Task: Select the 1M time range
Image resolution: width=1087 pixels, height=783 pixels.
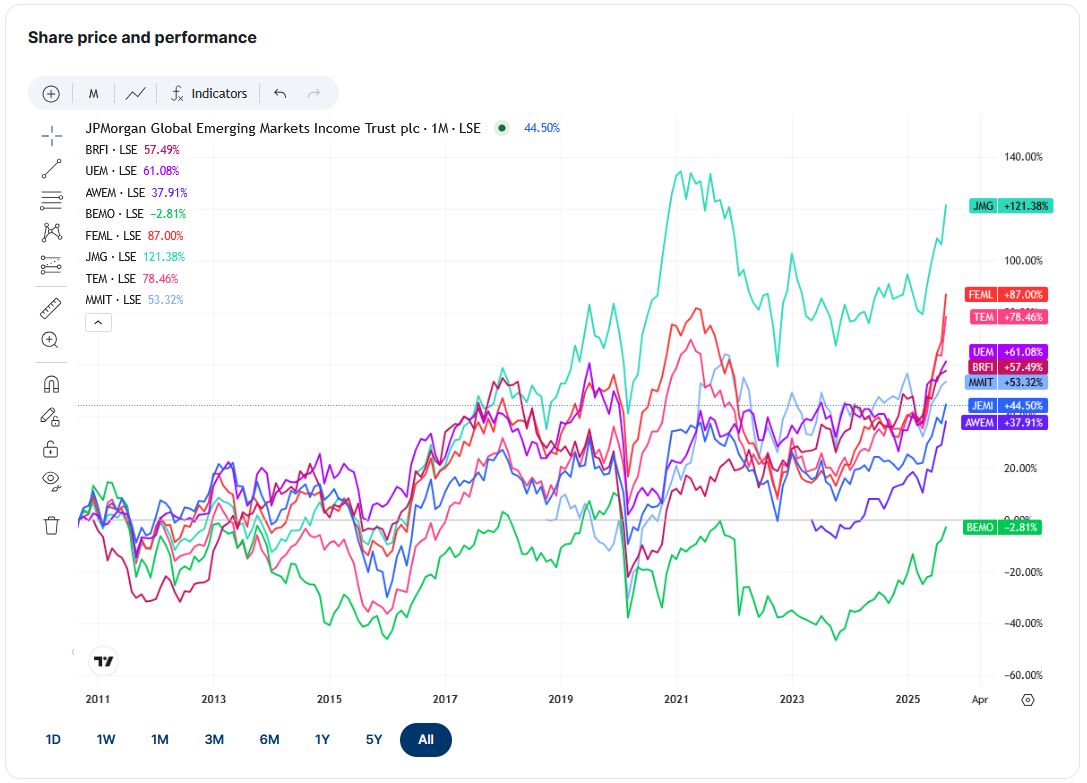Action: click(x=160, y=739)
